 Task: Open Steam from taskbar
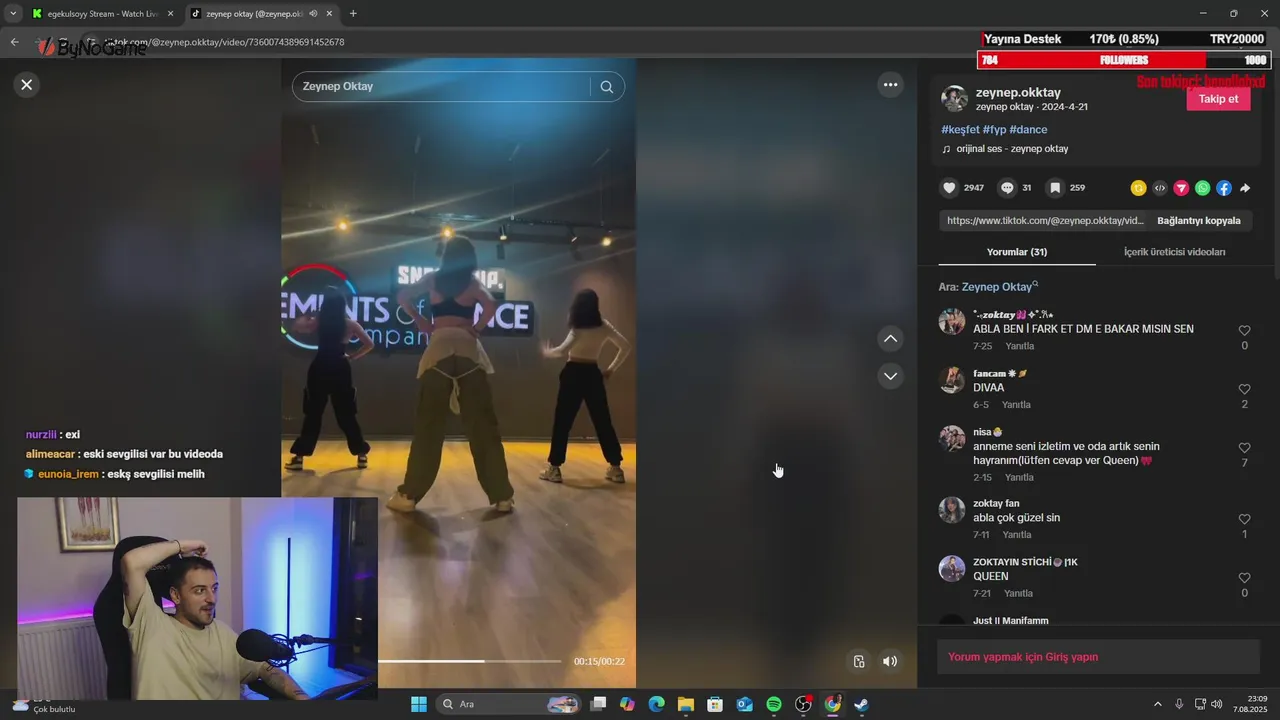click(x=861, y=704)
